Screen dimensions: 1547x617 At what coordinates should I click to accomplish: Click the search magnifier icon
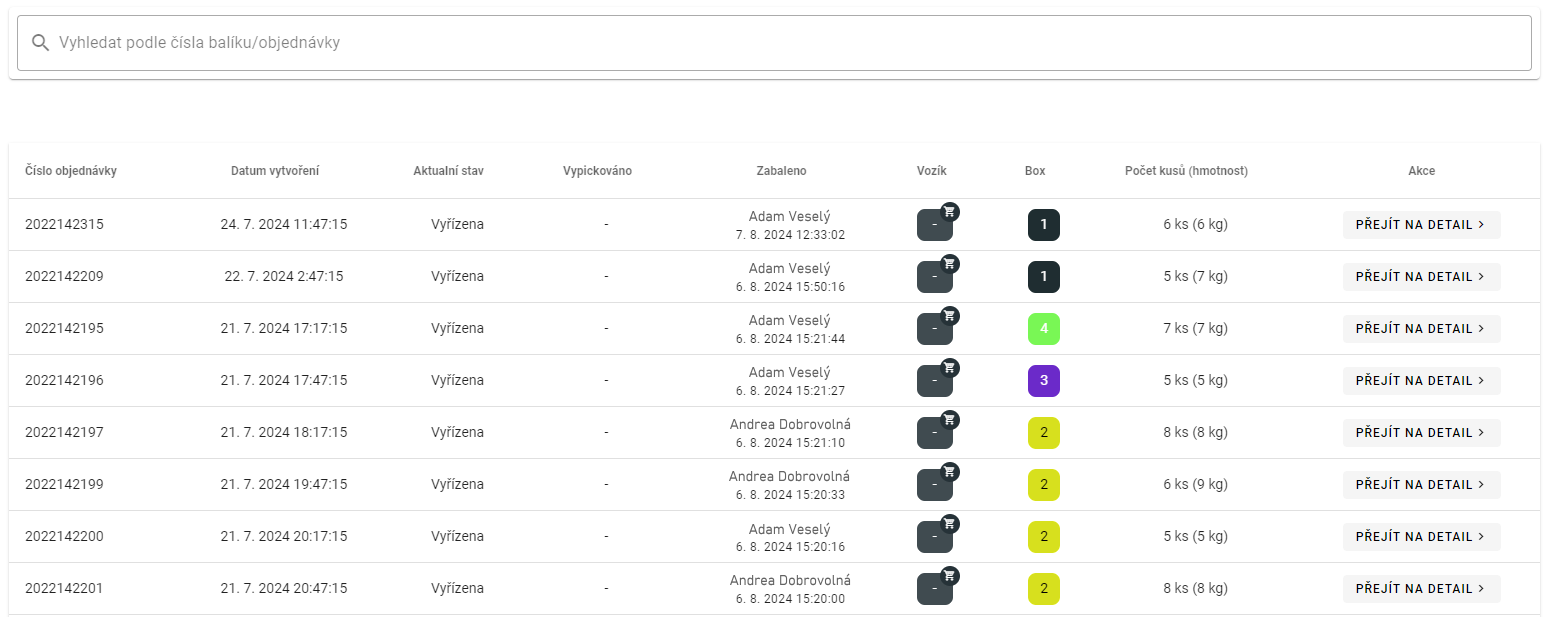(41, 43)
